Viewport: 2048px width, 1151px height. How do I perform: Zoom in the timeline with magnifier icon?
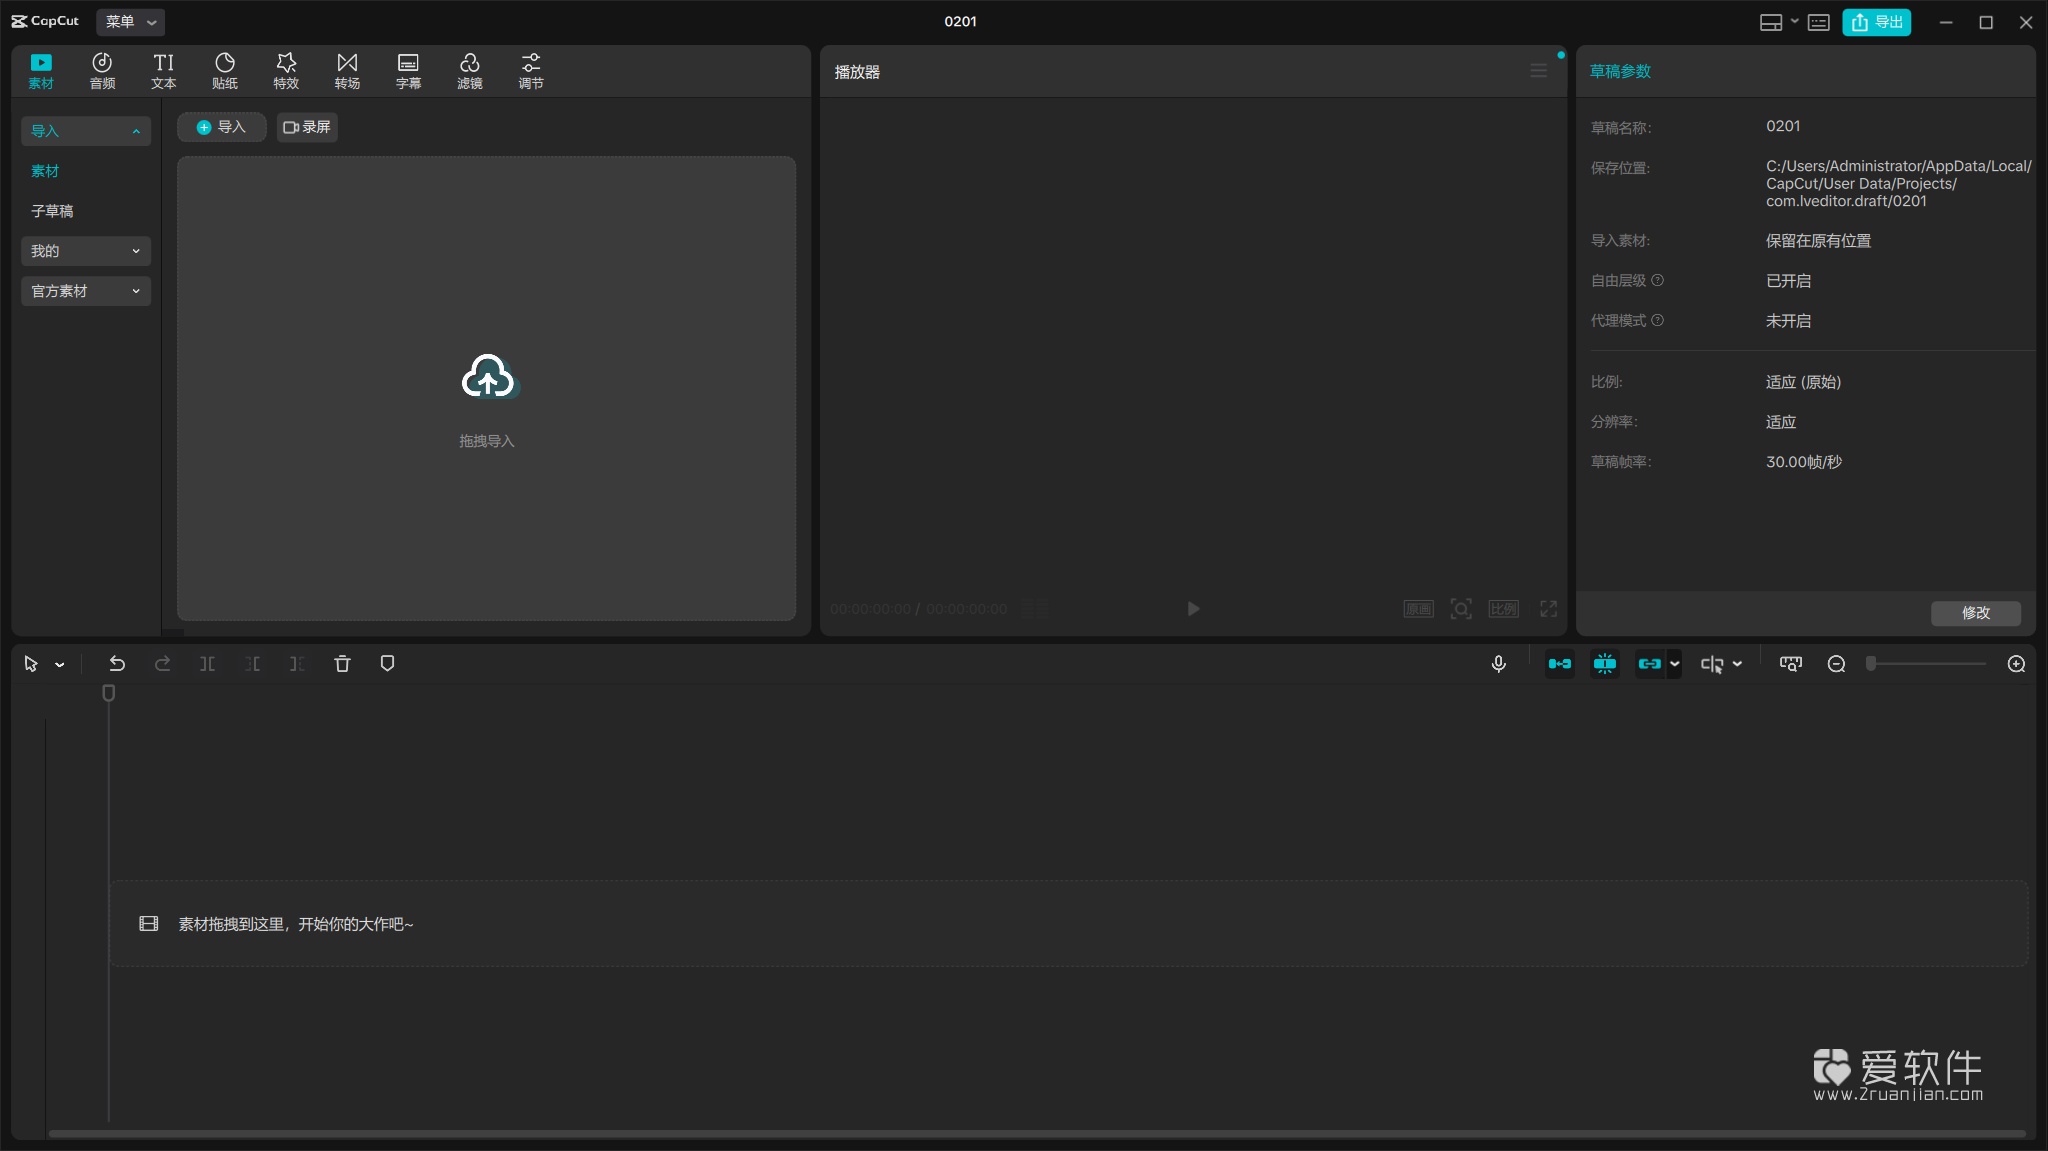[x=2016, y=663]
